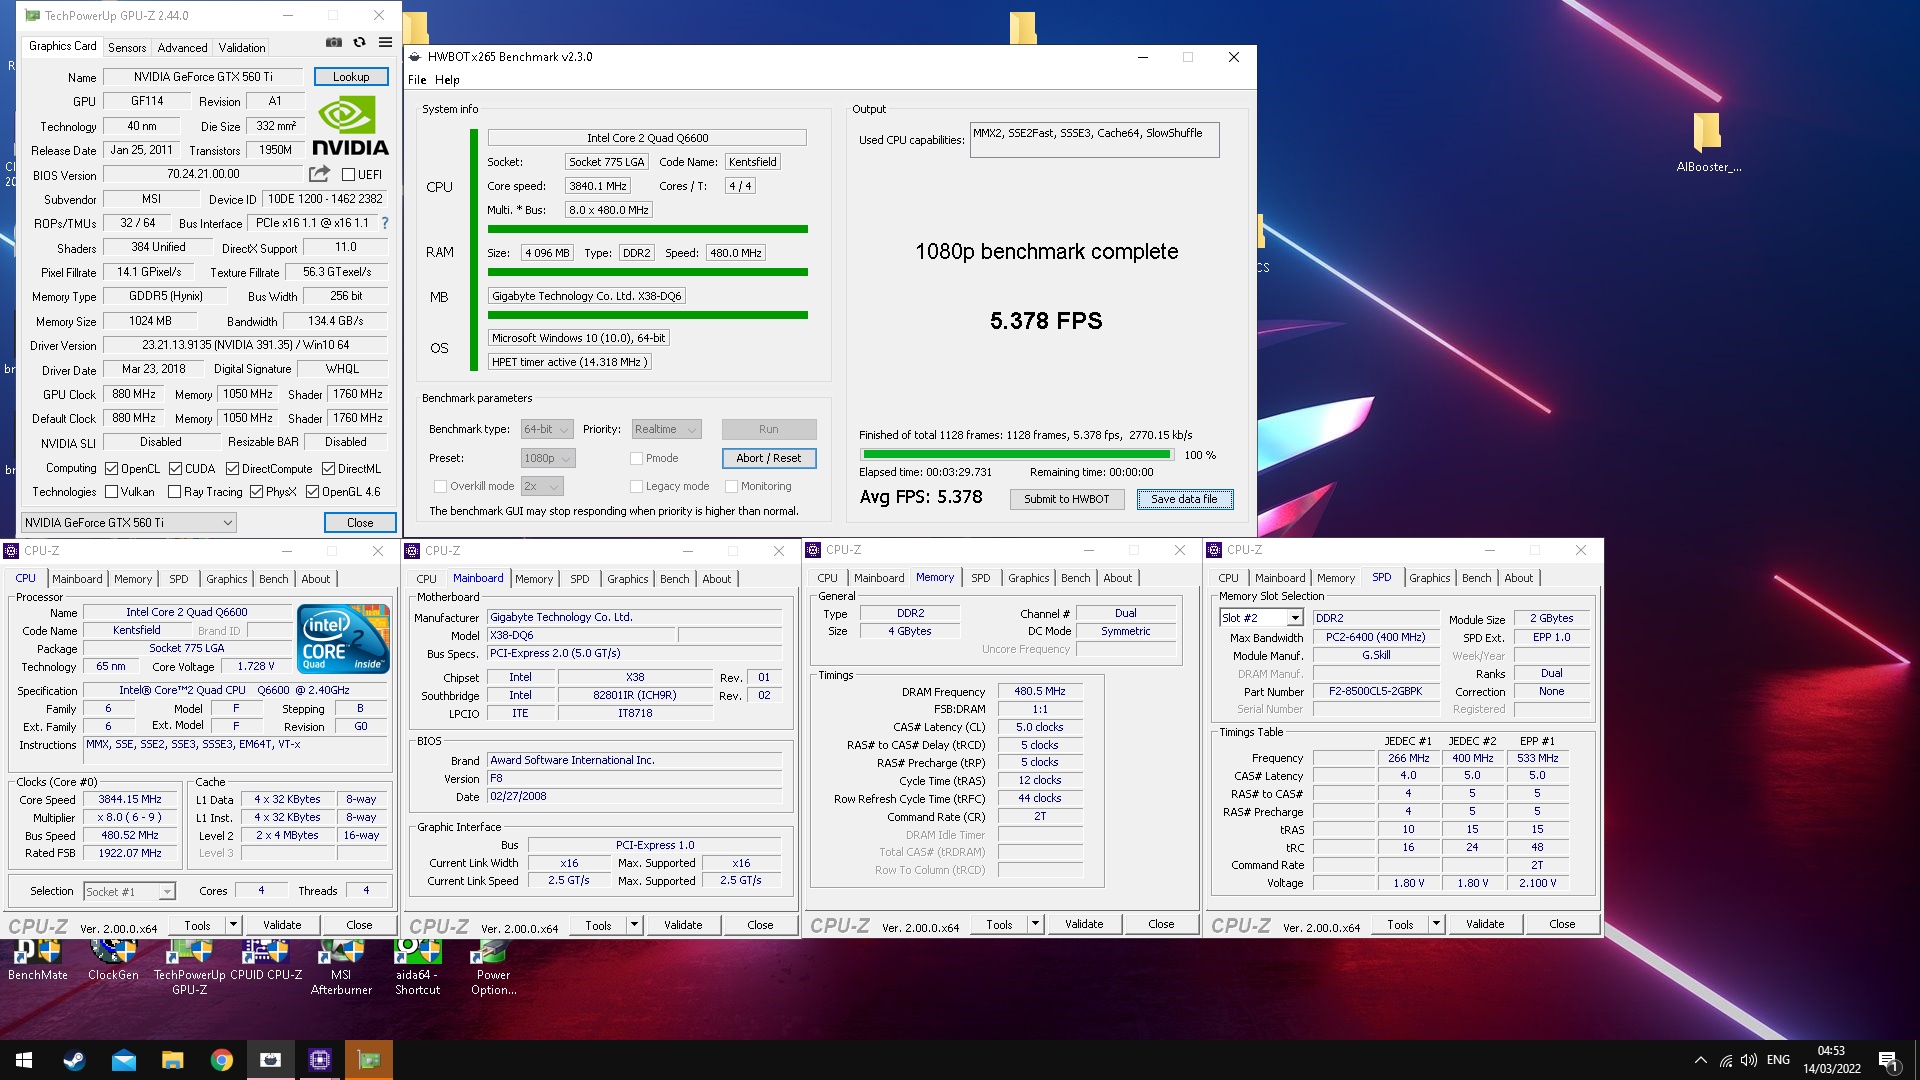Click Abort / Reset in HWBOT x265
The height and width of the screenshot is (1080, 1920).
(769, 458)
